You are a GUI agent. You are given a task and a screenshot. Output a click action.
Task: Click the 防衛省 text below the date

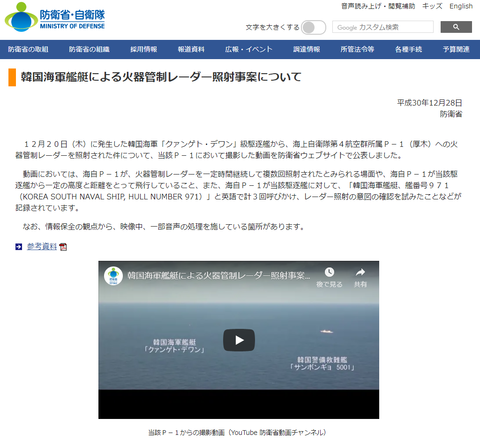(x=451, y=114)
